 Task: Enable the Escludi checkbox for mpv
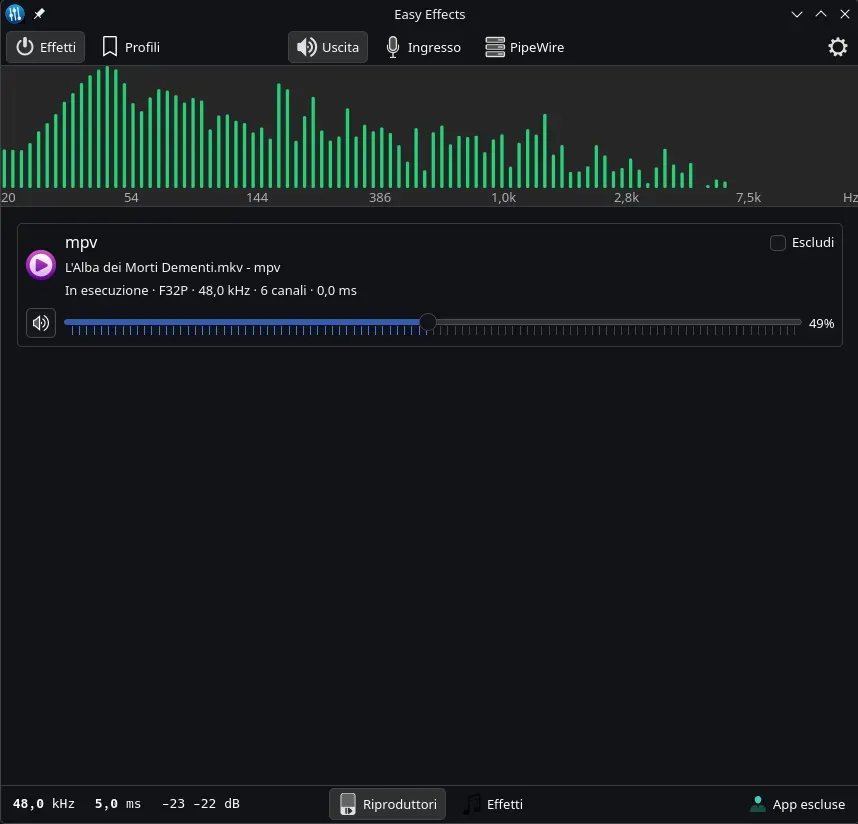777,243
